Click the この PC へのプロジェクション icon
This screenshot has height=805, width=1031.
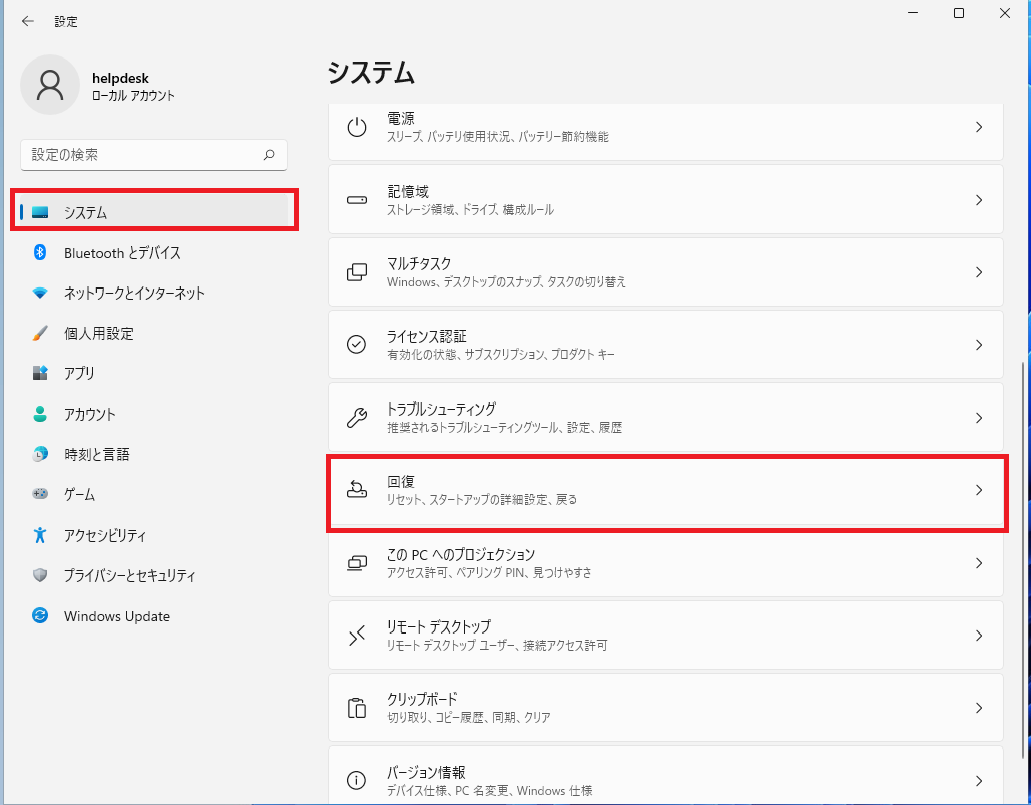pyautogui.click(x=356, y=563)
